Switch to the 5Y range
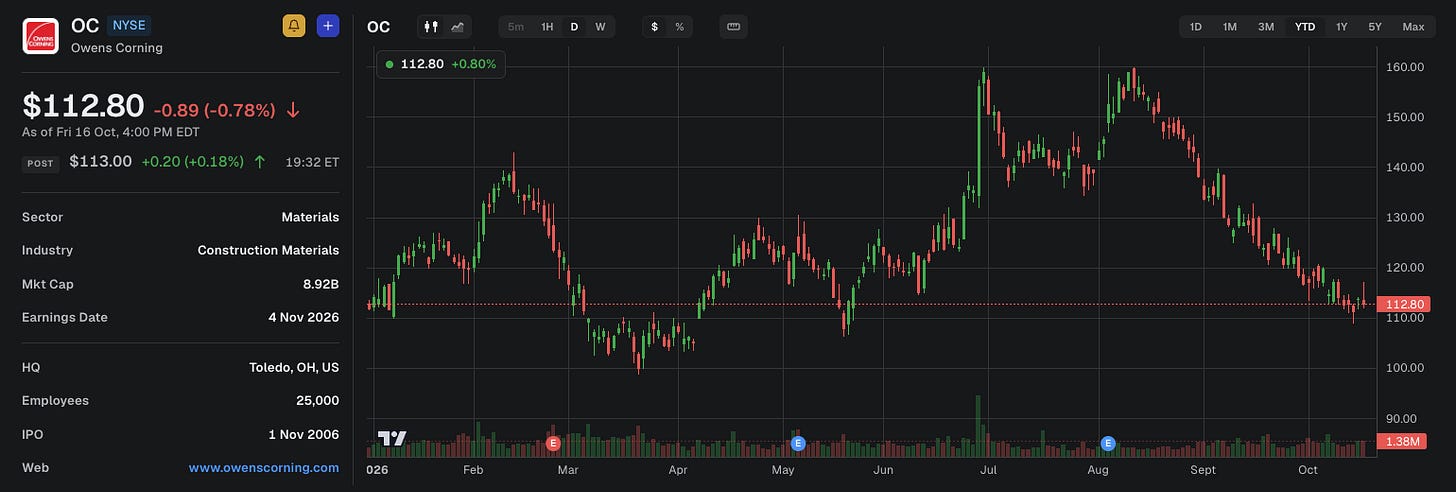The height and width of the screenshot is (492, 1456). tap(1376, 27)
